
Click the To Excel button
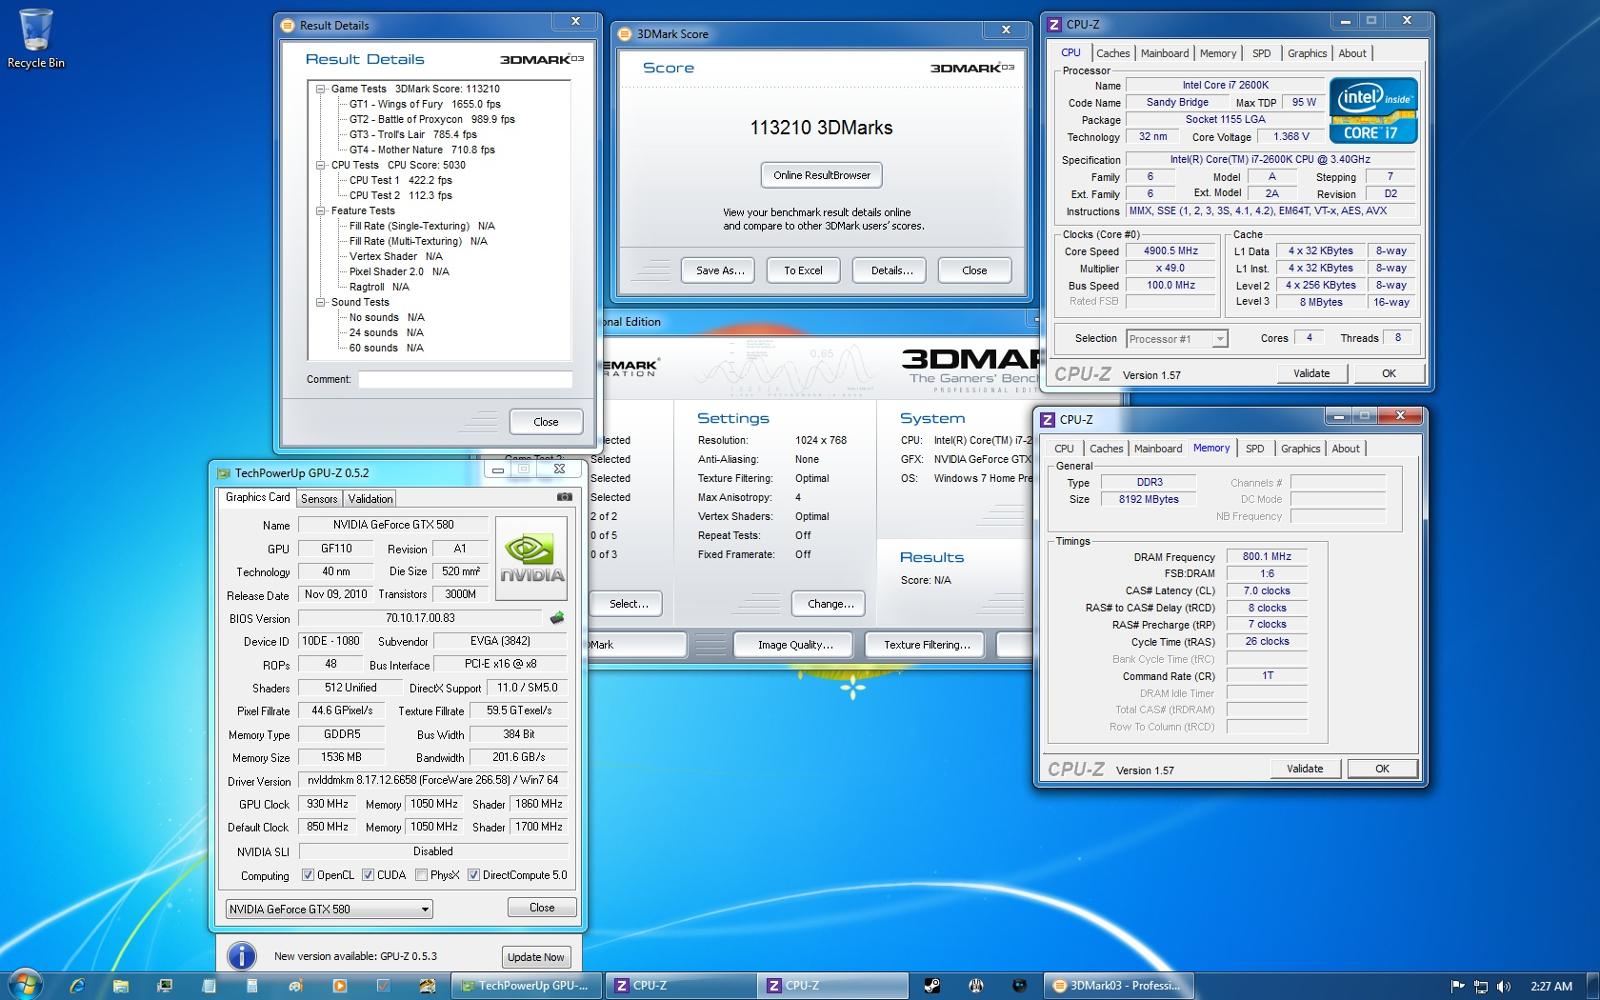coord(803,270)
